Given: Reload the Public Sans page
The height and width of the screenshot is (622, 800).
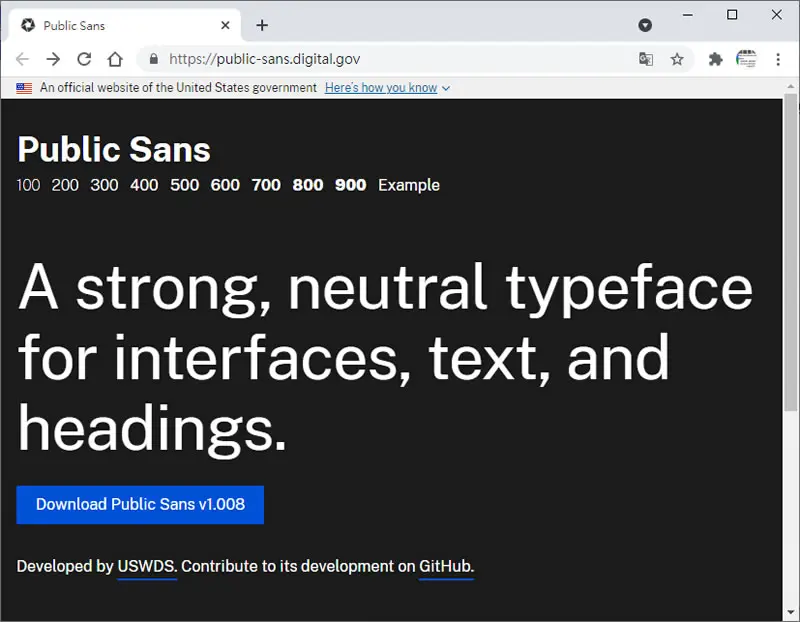Looking at the screenshot, I should (x=84, y=59).
